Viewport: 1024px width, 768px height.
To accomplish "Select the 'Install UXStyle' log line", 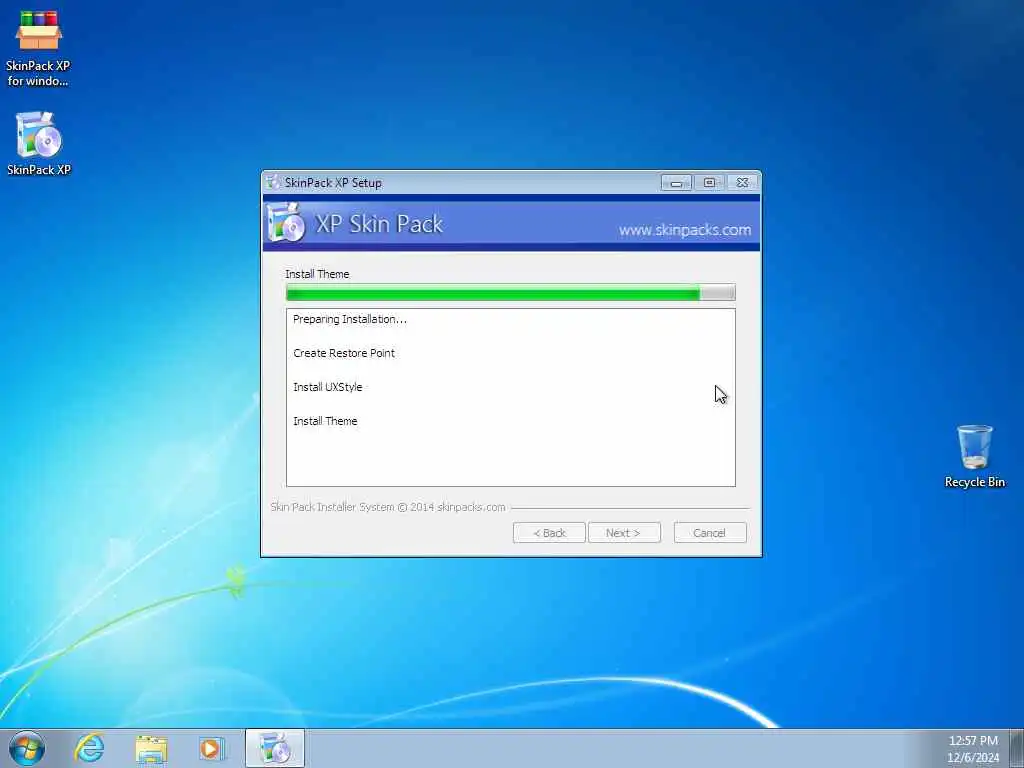I will [327, 387].
